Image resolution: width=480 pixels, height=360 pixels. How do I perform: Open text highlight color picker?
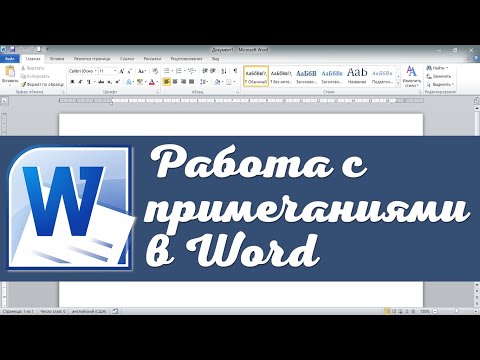point(141,82)
